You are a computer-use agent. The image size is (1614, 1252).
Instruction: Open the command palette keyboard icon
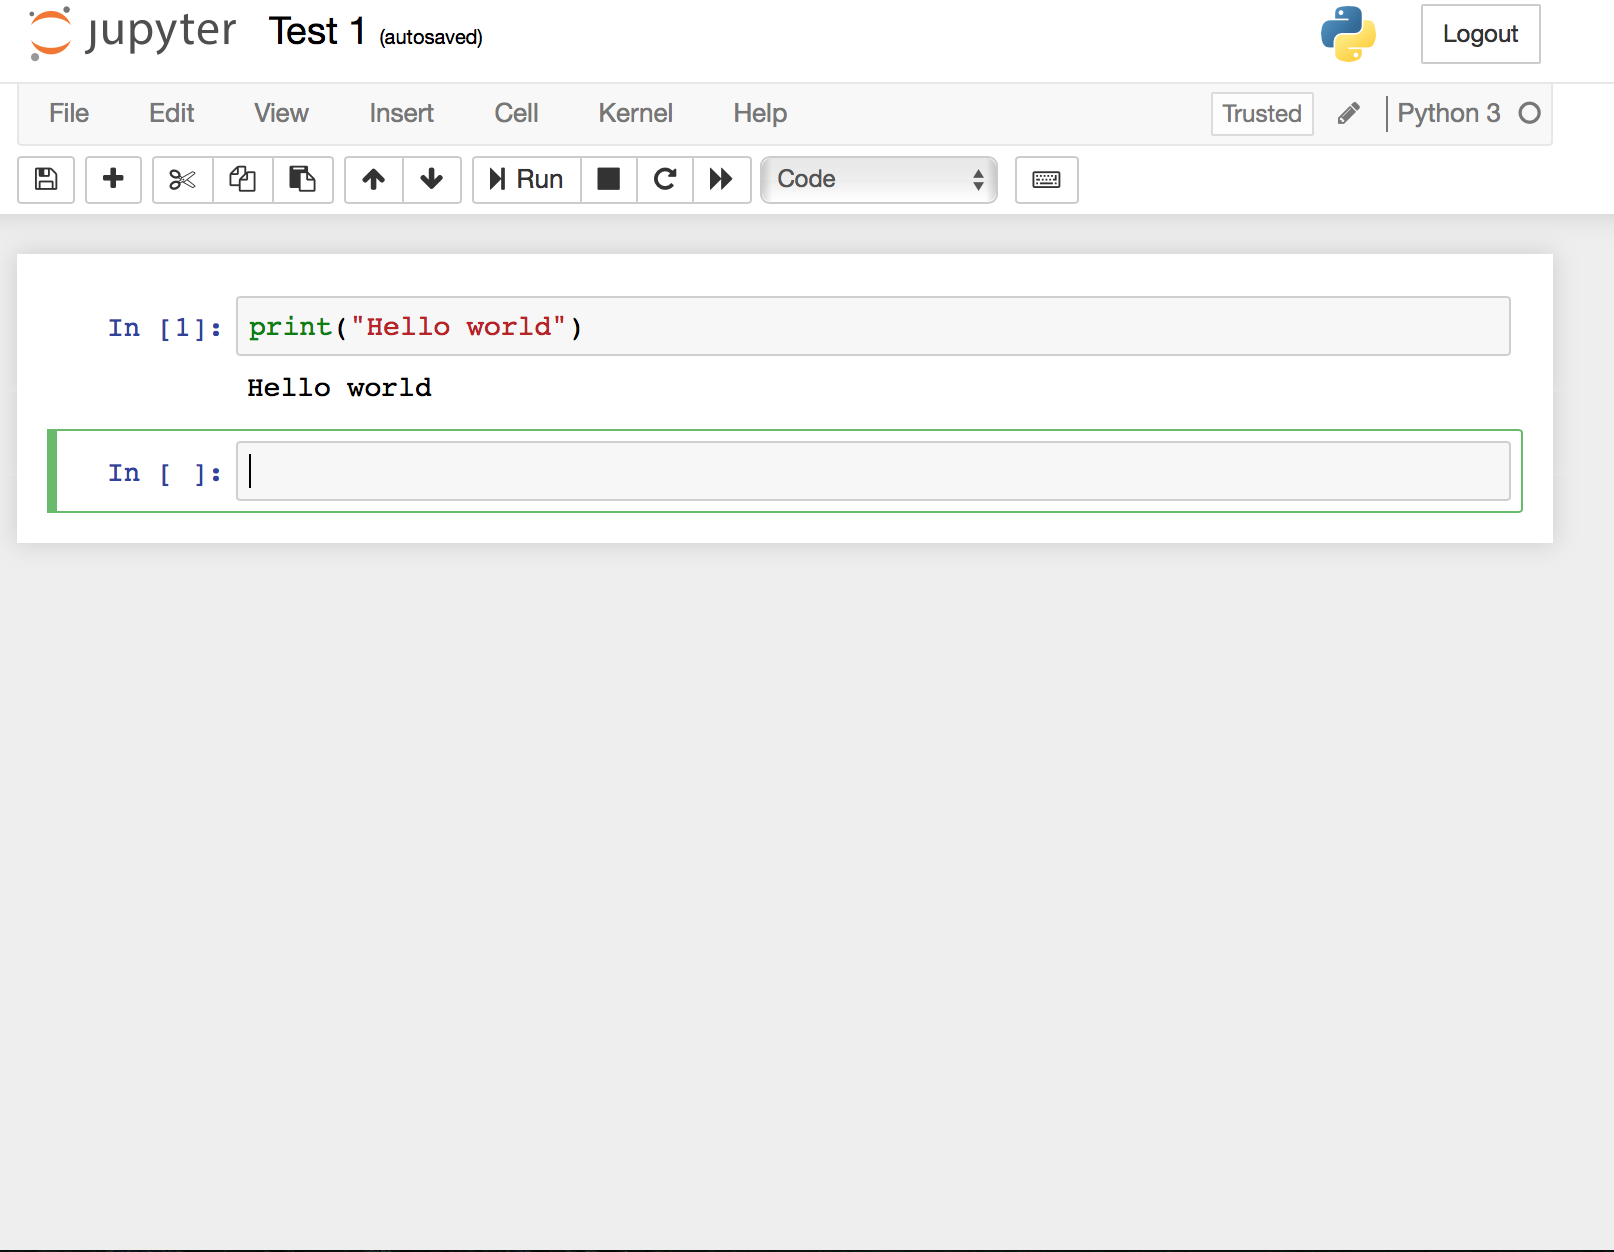1047,179
